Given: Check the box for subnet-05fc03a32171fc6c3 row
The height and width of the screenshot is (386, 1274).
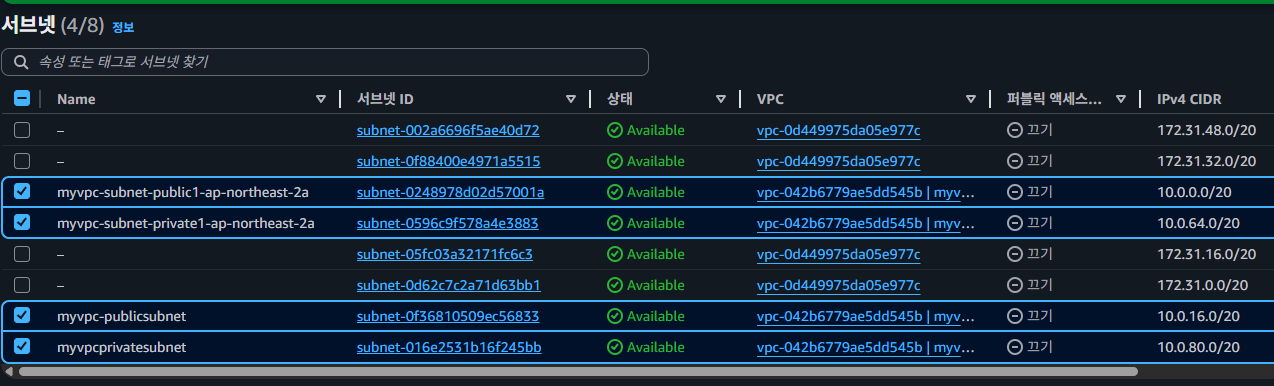Looking at the screenshot, I should tap(22, 254).
